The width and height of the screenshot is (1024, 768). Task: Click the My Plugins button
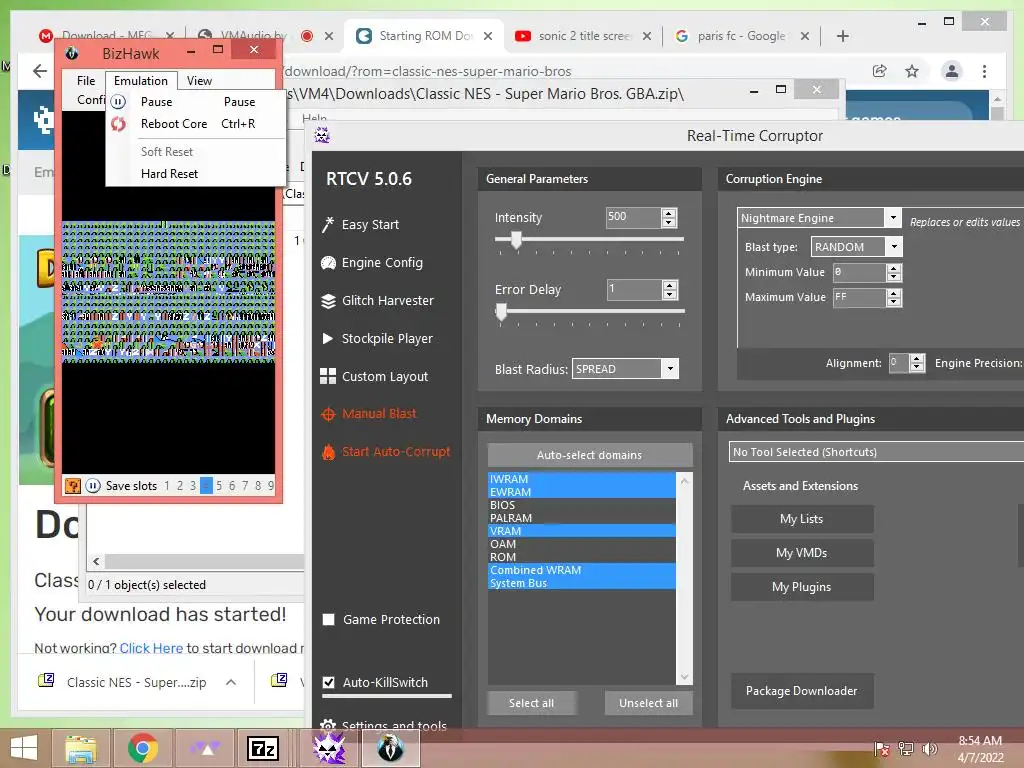tap(802, 587)
